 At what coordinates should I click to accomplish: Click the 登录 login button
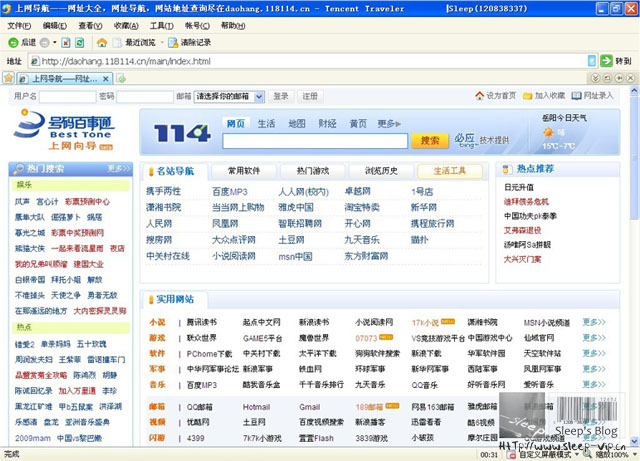(x=281, y=96)
